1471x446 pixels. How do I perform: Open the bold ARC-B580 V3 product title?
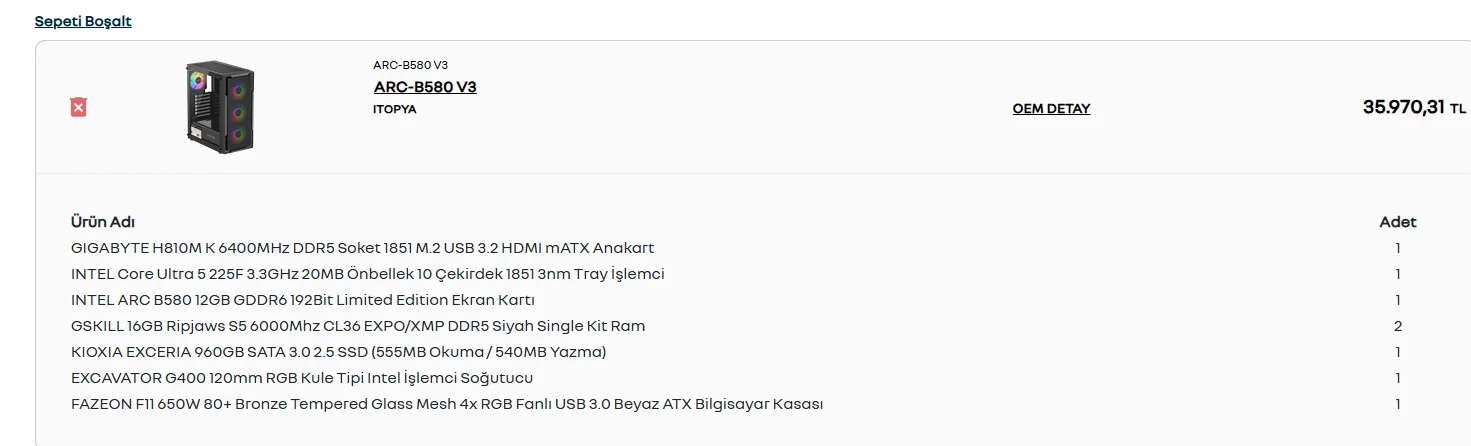pyautogui.click(x=425, y=87)
